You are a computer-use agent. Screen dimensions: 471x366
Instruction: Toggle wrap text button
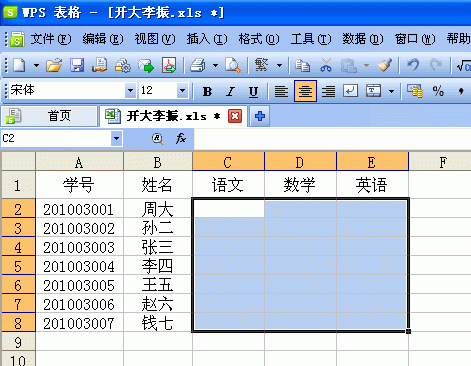[x=350, y=91]
